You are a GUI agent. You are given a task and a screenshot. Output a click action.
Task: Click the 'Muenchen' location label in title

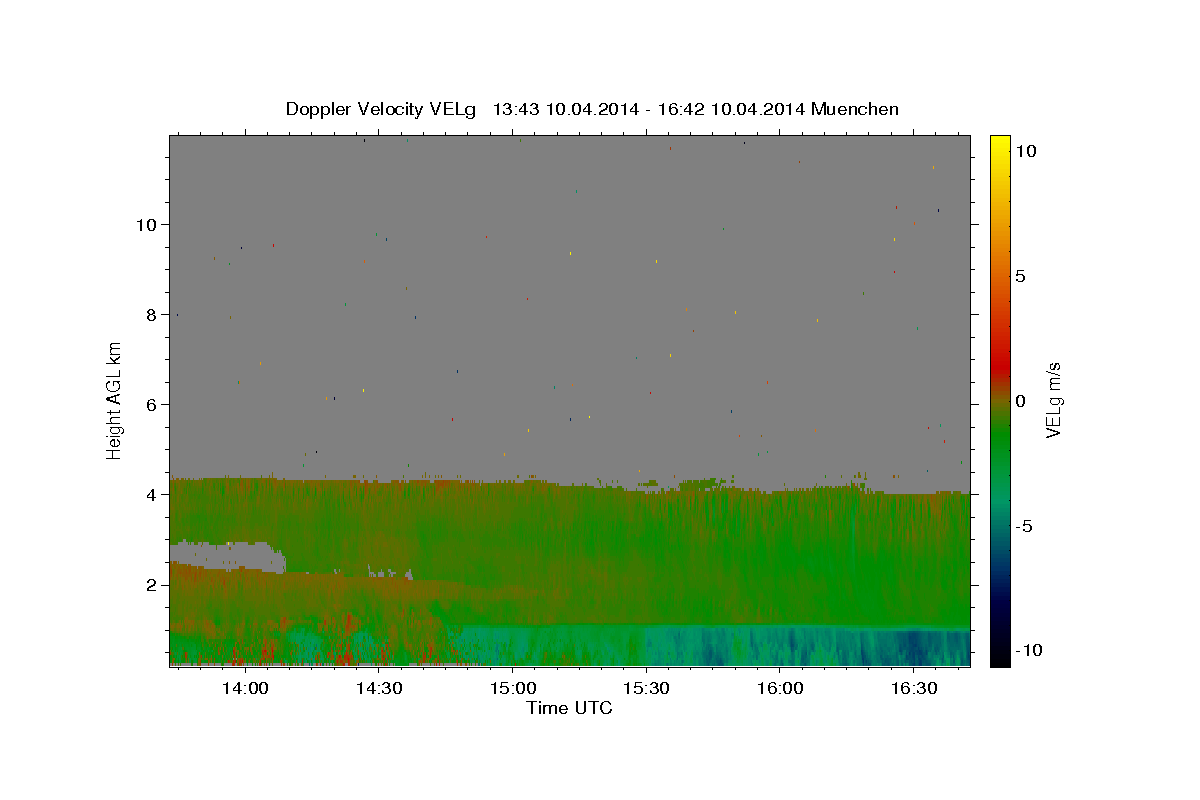tap(855, 109)
